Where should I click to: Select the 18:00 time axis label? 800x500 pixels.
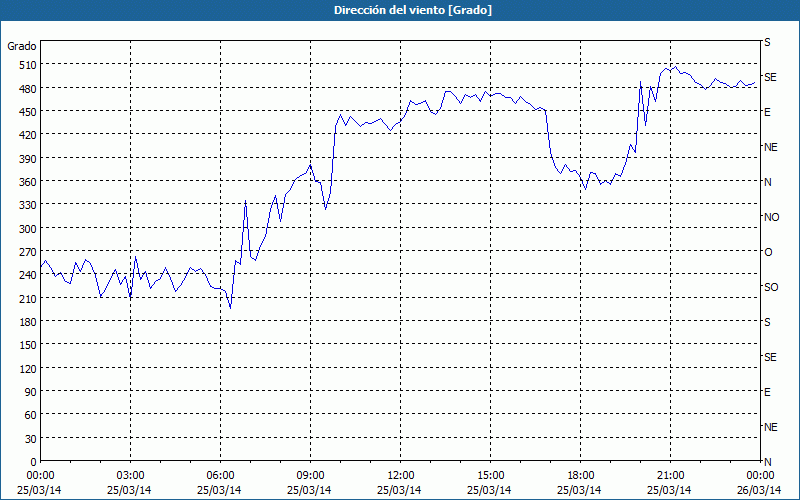[x=581, y=476]
